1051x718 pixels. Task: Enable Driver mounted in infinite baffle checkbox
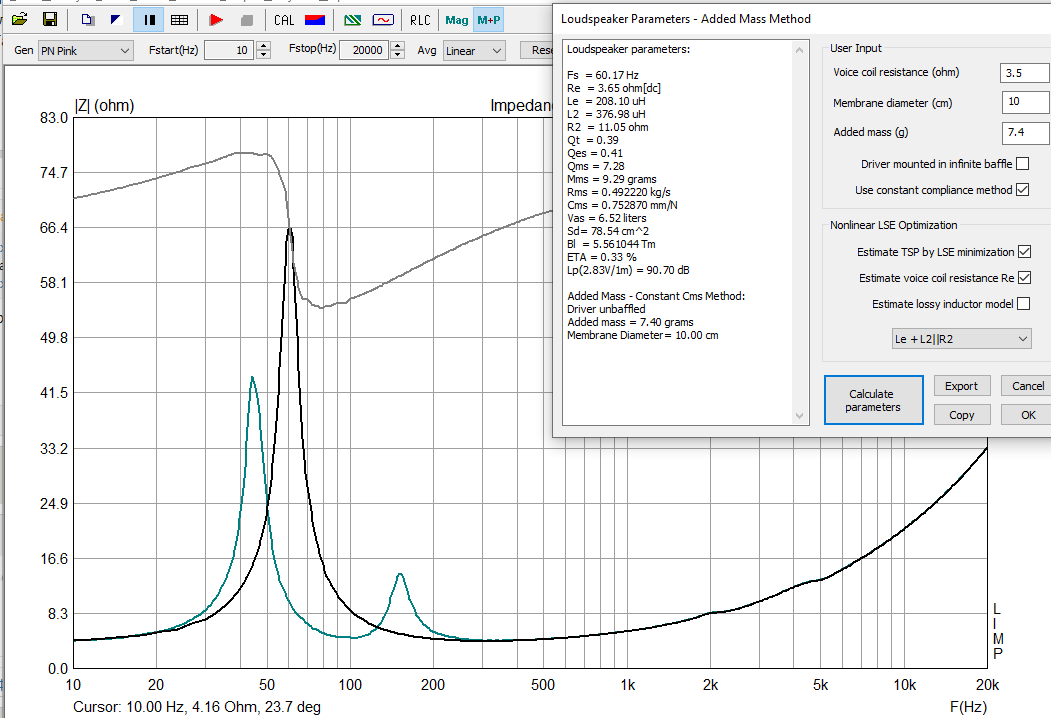[1022, 164]
